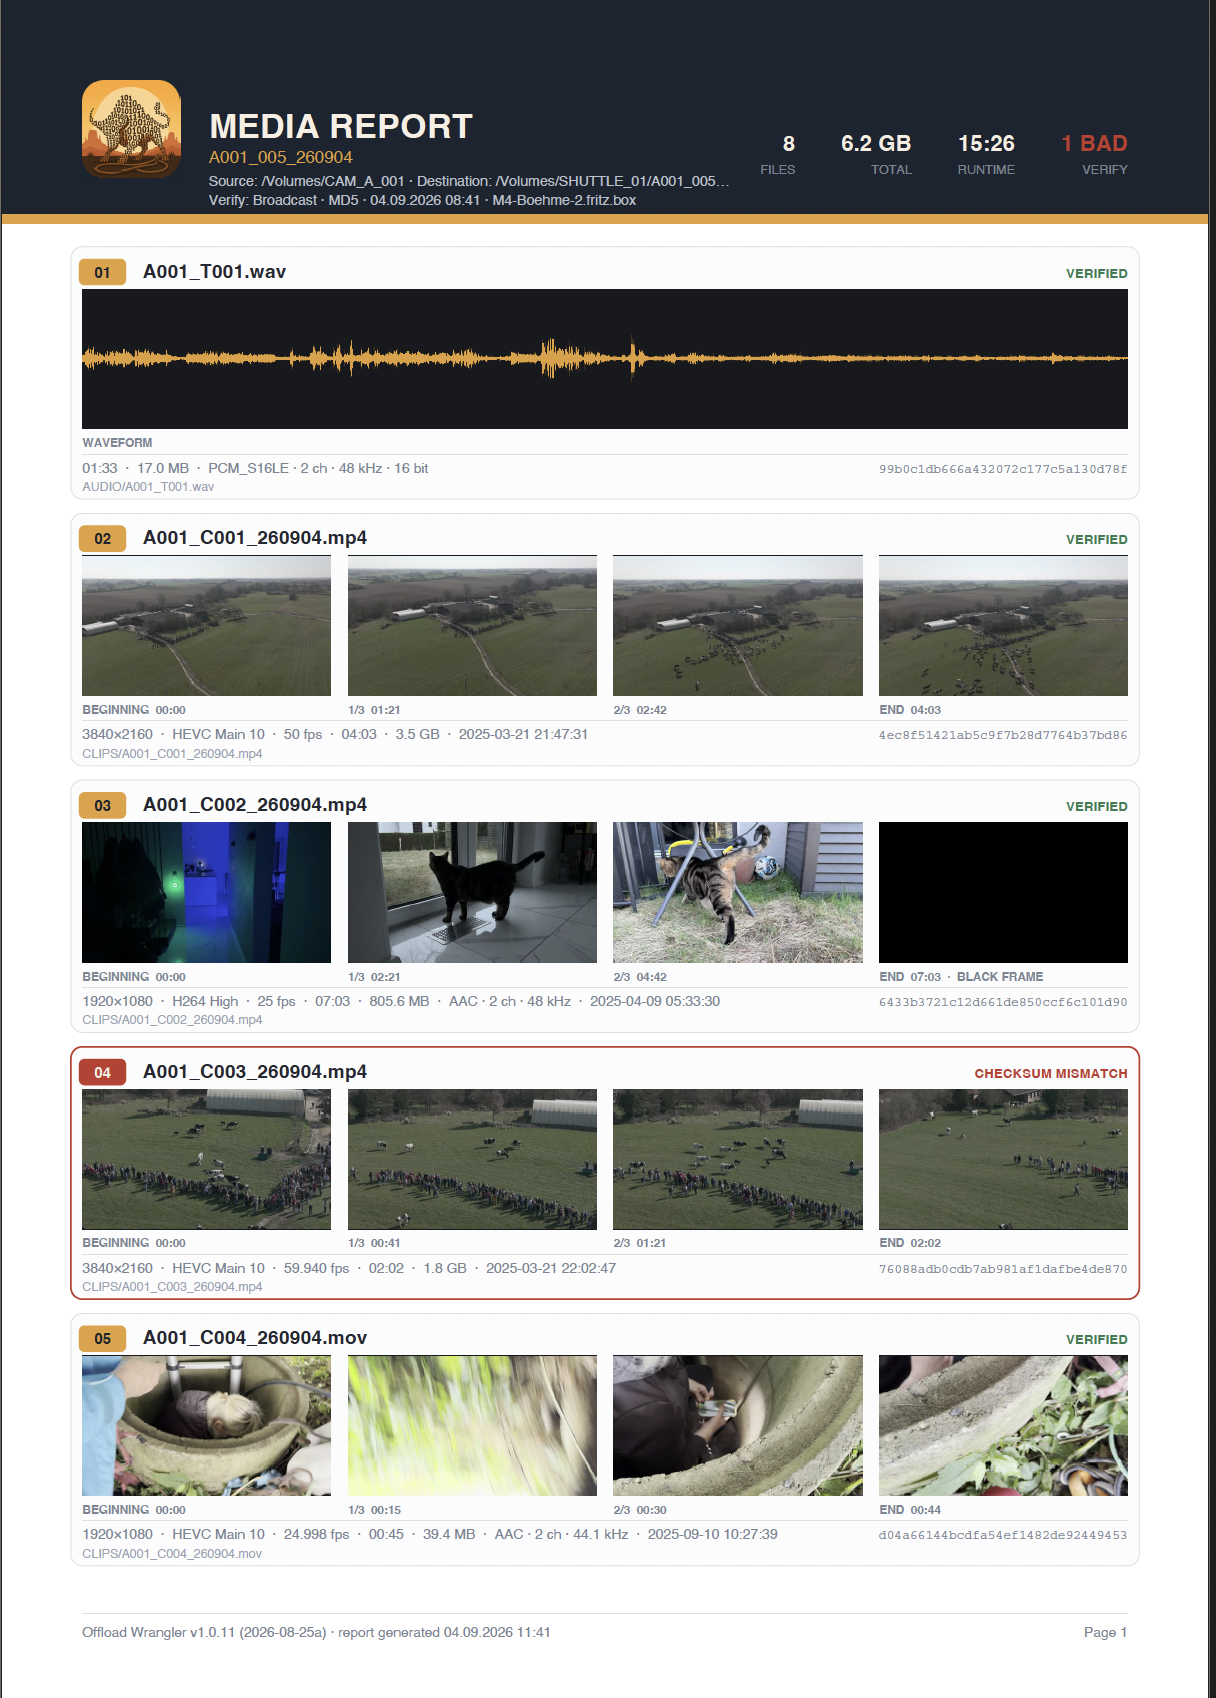
Task: Click the Page 1 footer label
Action: [x=1105, y=1632]
